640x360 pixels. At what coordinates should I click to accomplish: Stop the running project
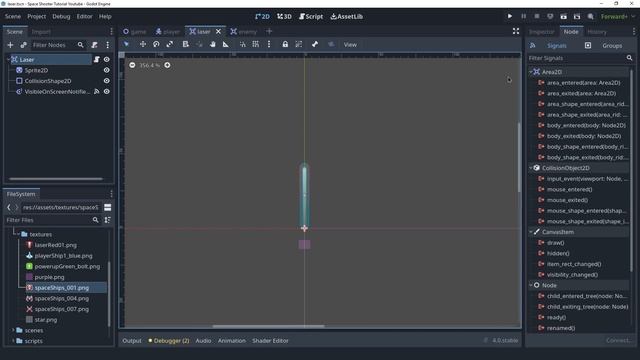[x=537, y=16]
